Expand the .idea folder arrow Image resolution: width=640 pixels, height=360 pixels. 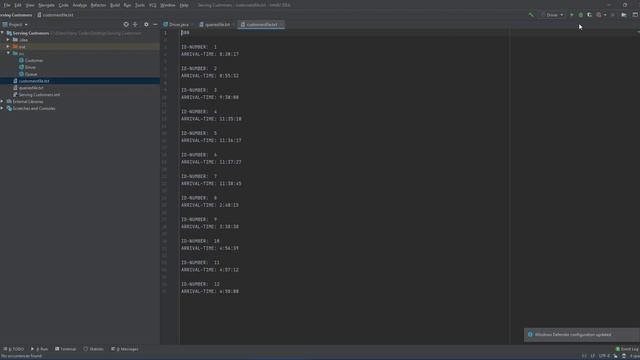coord(8,40)
